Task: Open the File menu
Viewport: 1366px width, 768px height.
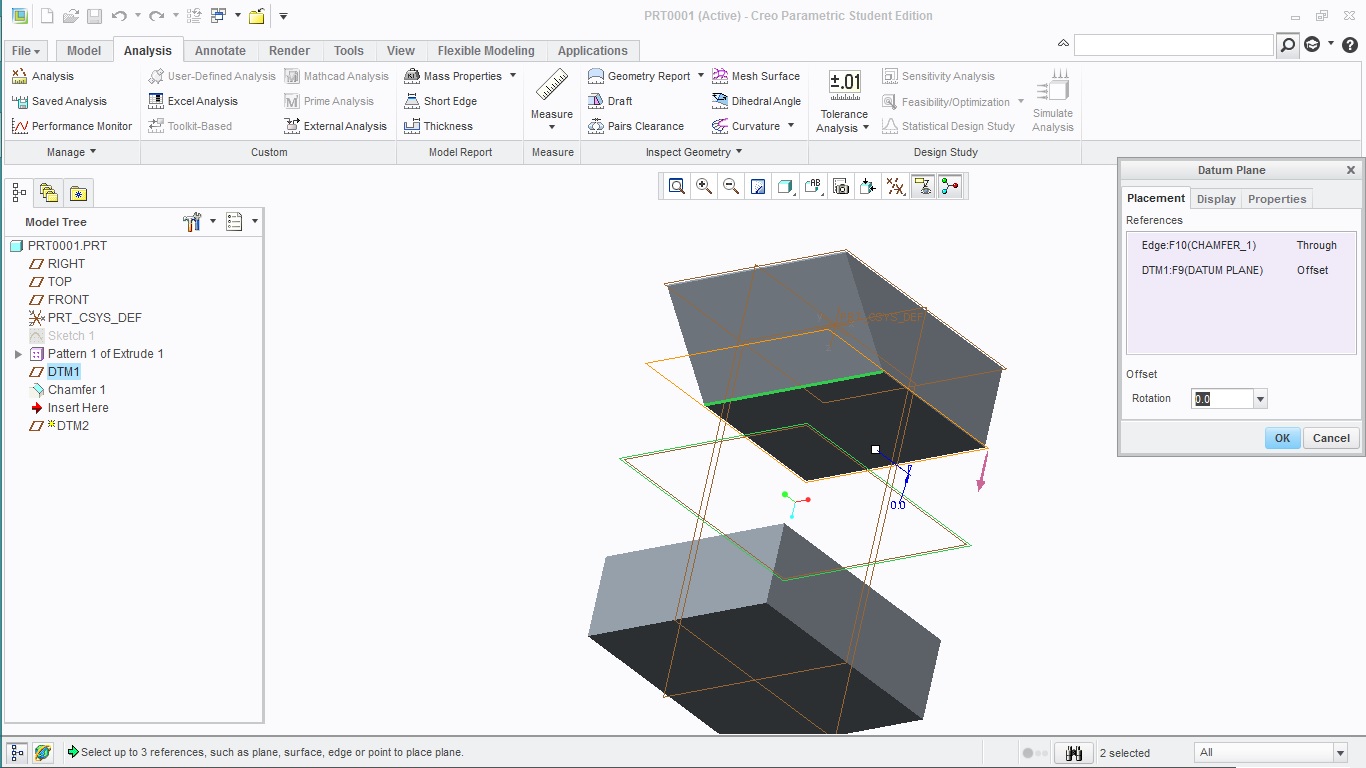Action: pos(26,51)
